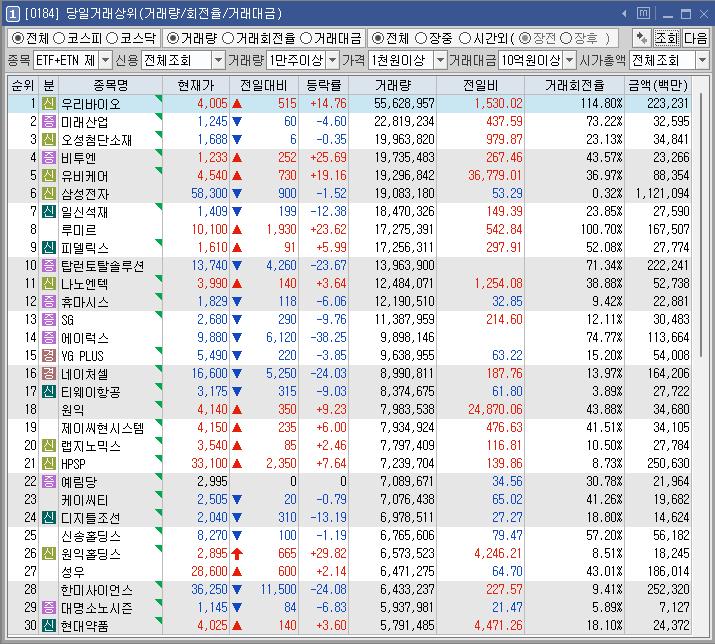
Task: Select the 장중 session radio button
Action: tap(421, 38)
